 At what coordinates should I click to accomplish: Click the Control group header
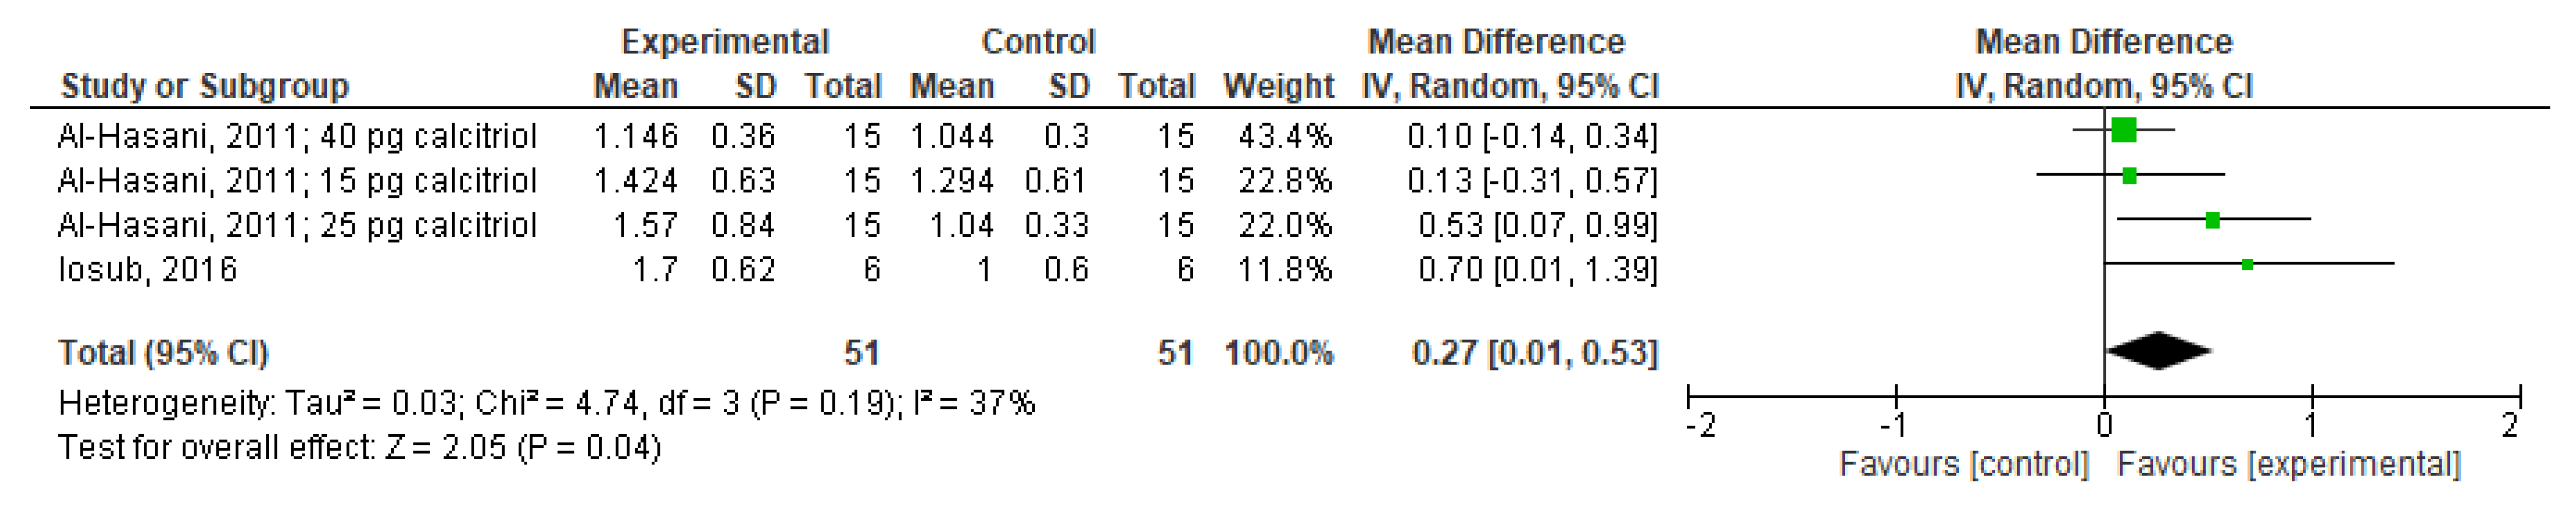coord(1038,42)
